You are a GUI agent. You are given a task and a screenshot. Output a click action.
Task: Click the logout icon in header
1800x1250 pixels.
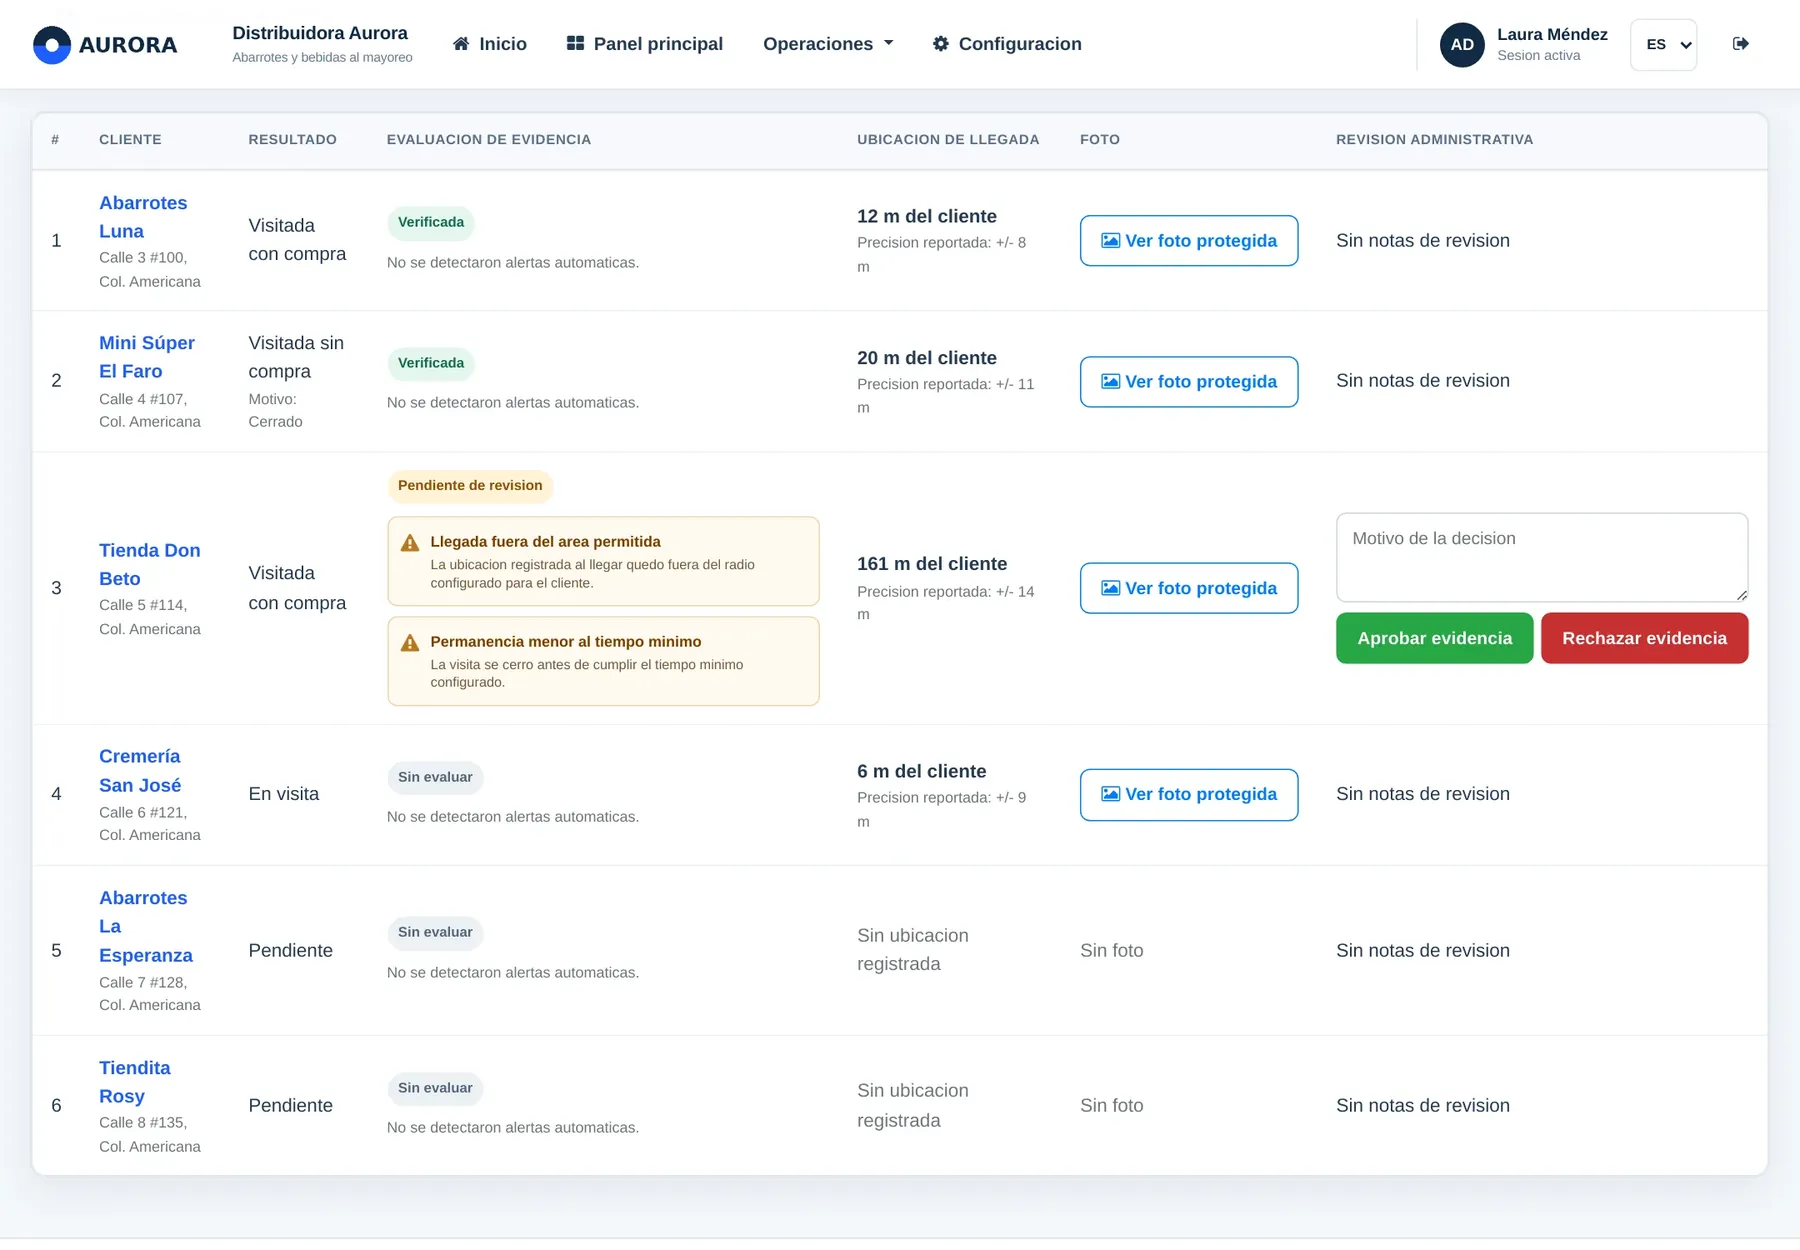(x=1741, y=44)
